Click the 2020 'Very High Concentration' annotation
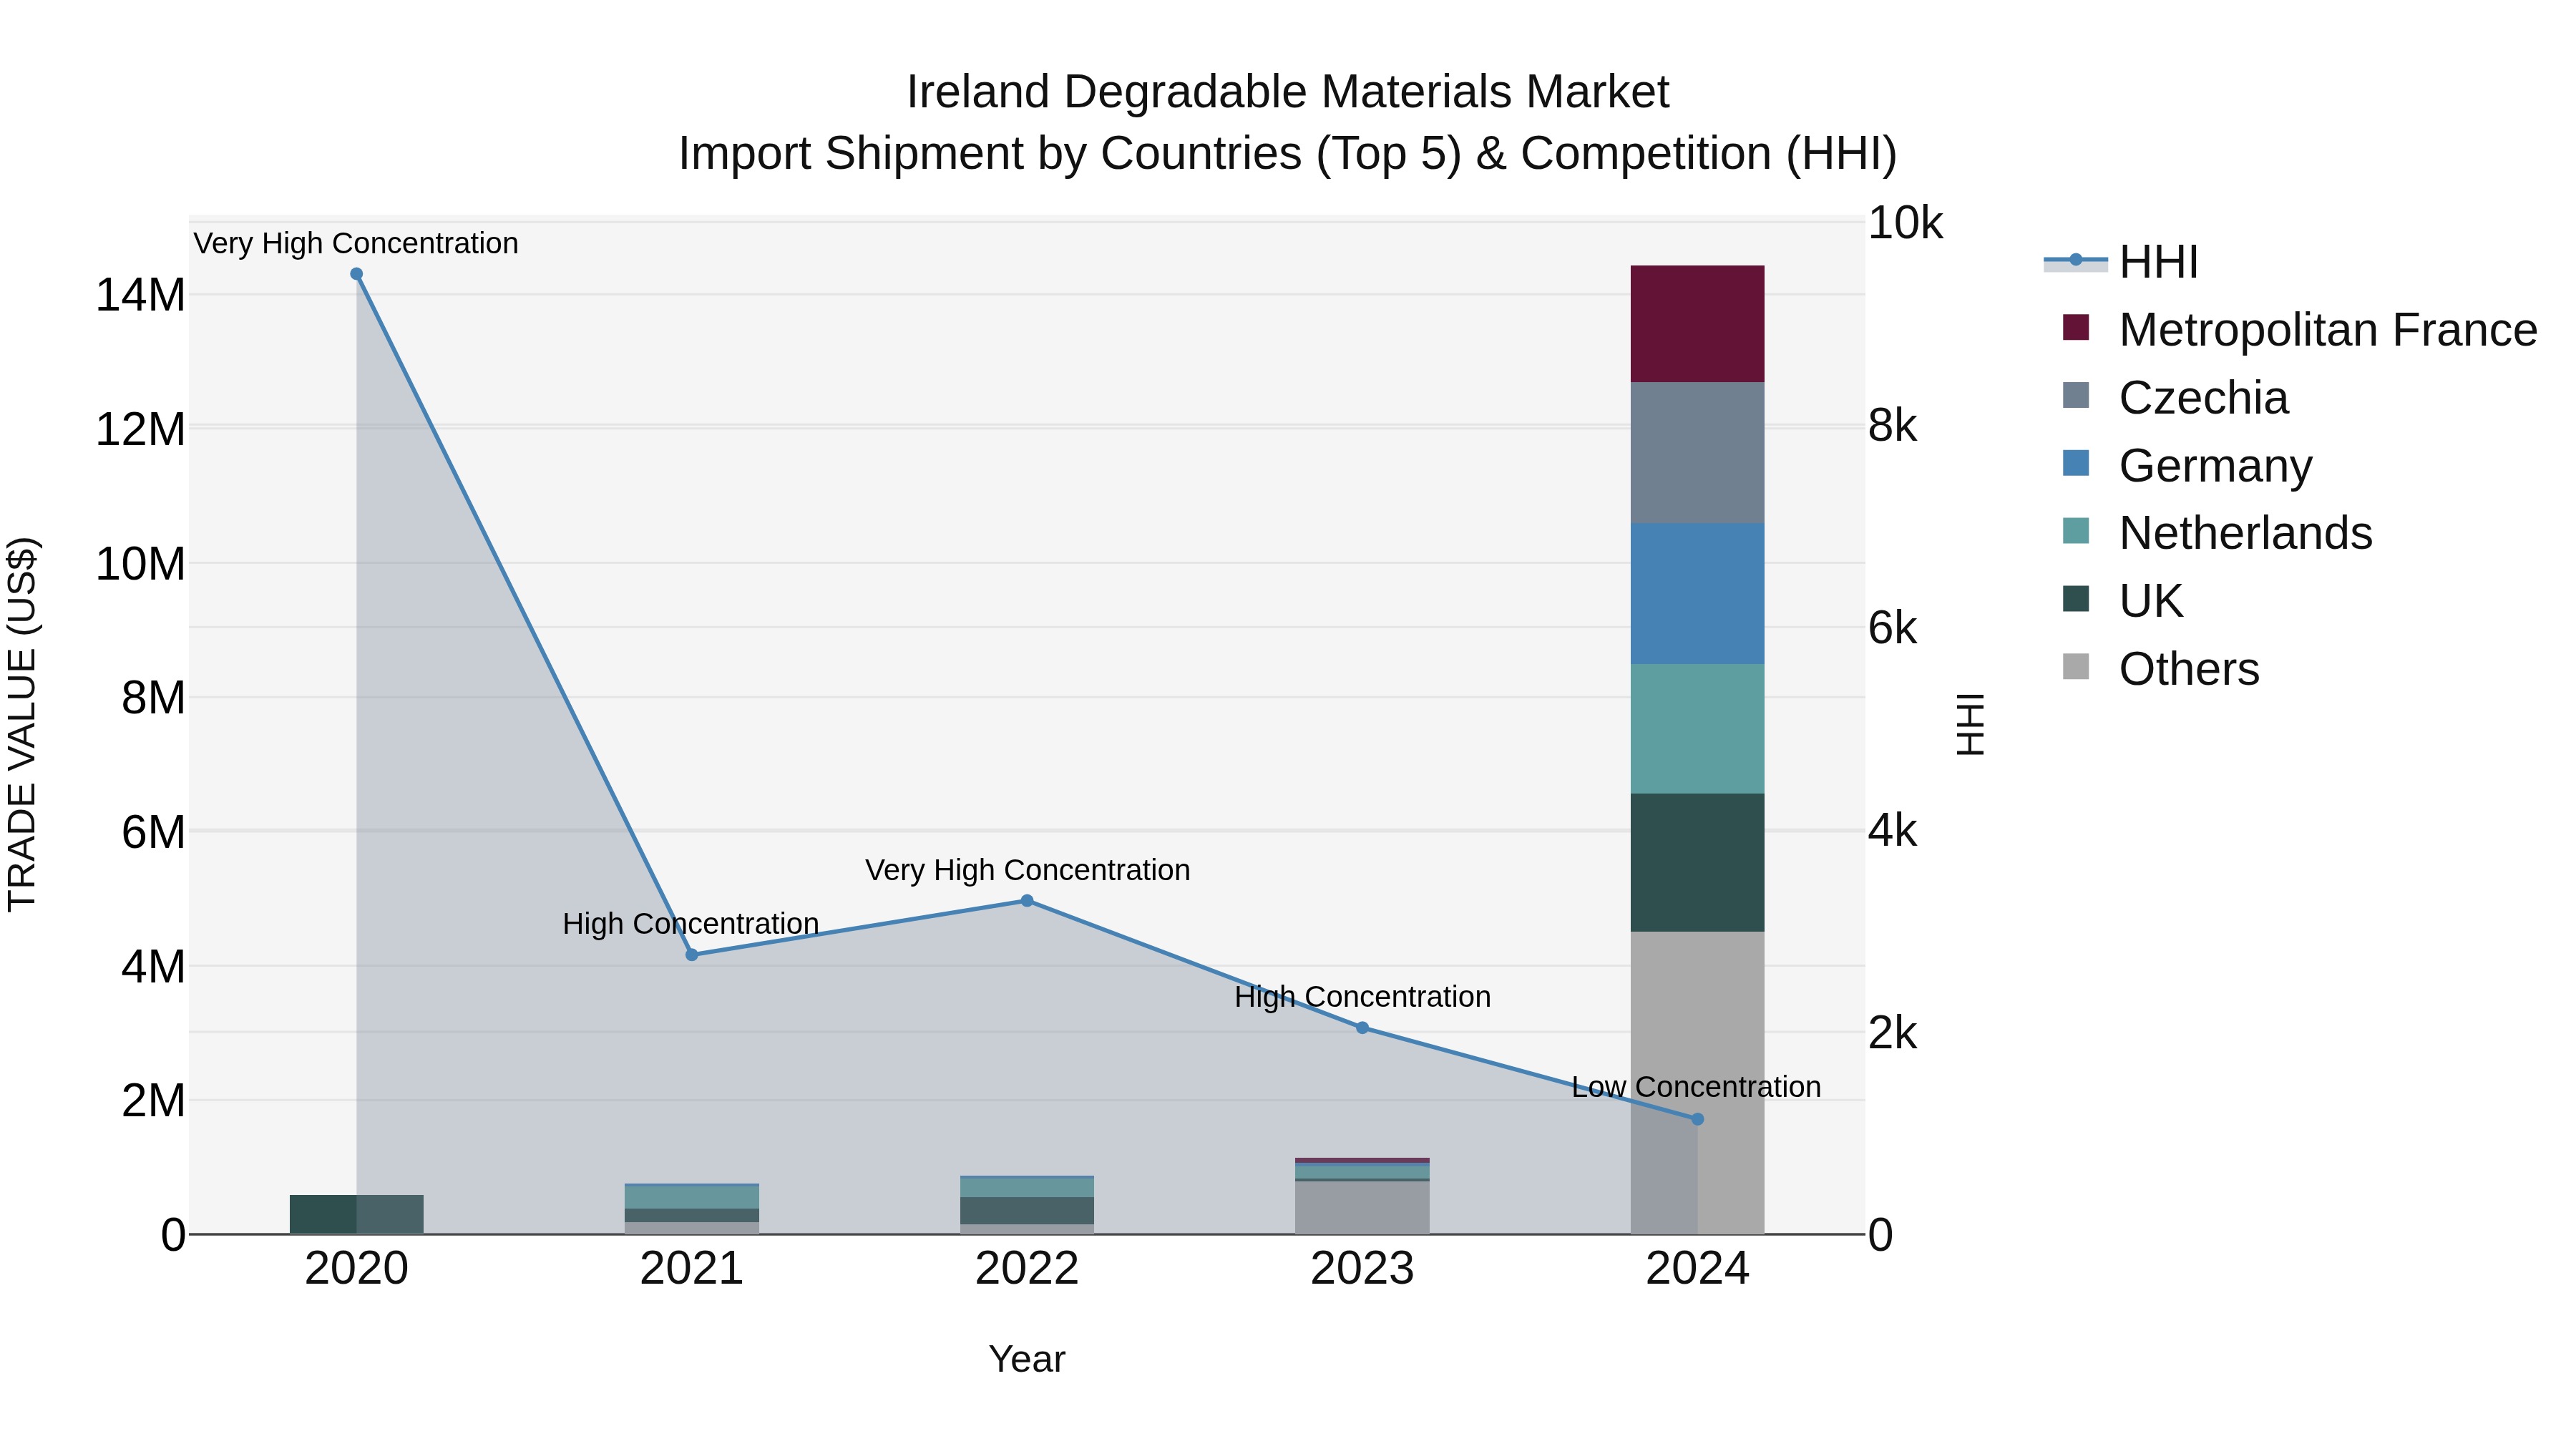The height and width of the screenshot is (1449, 2576). click(356, 243)
